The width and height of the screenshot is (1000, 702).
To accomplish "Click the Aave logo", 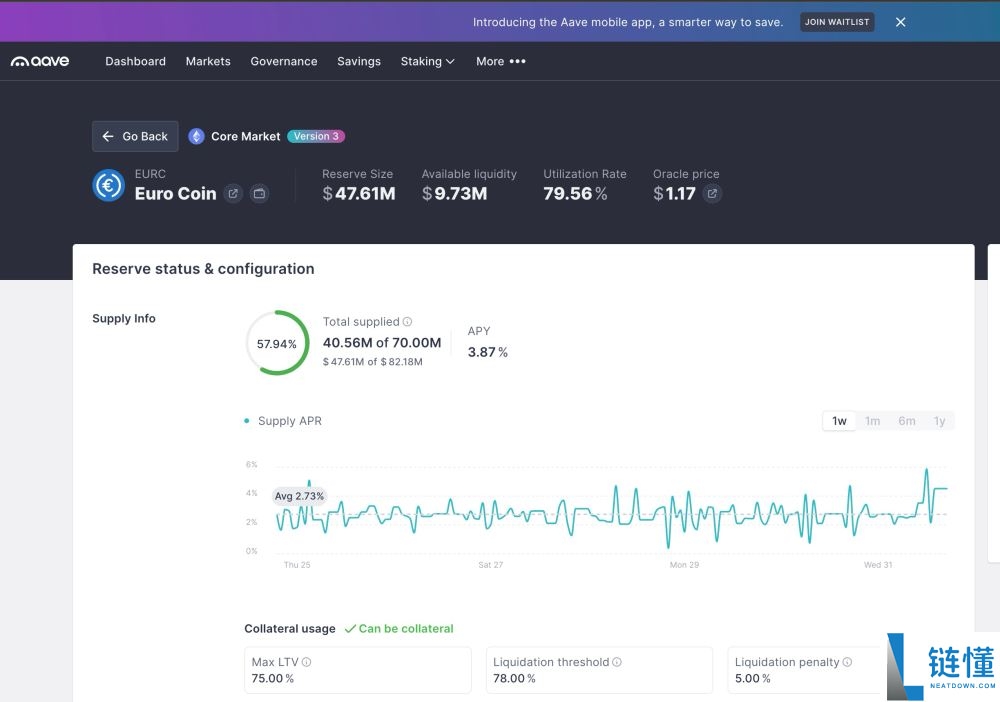I will click(x=40, y=61).
